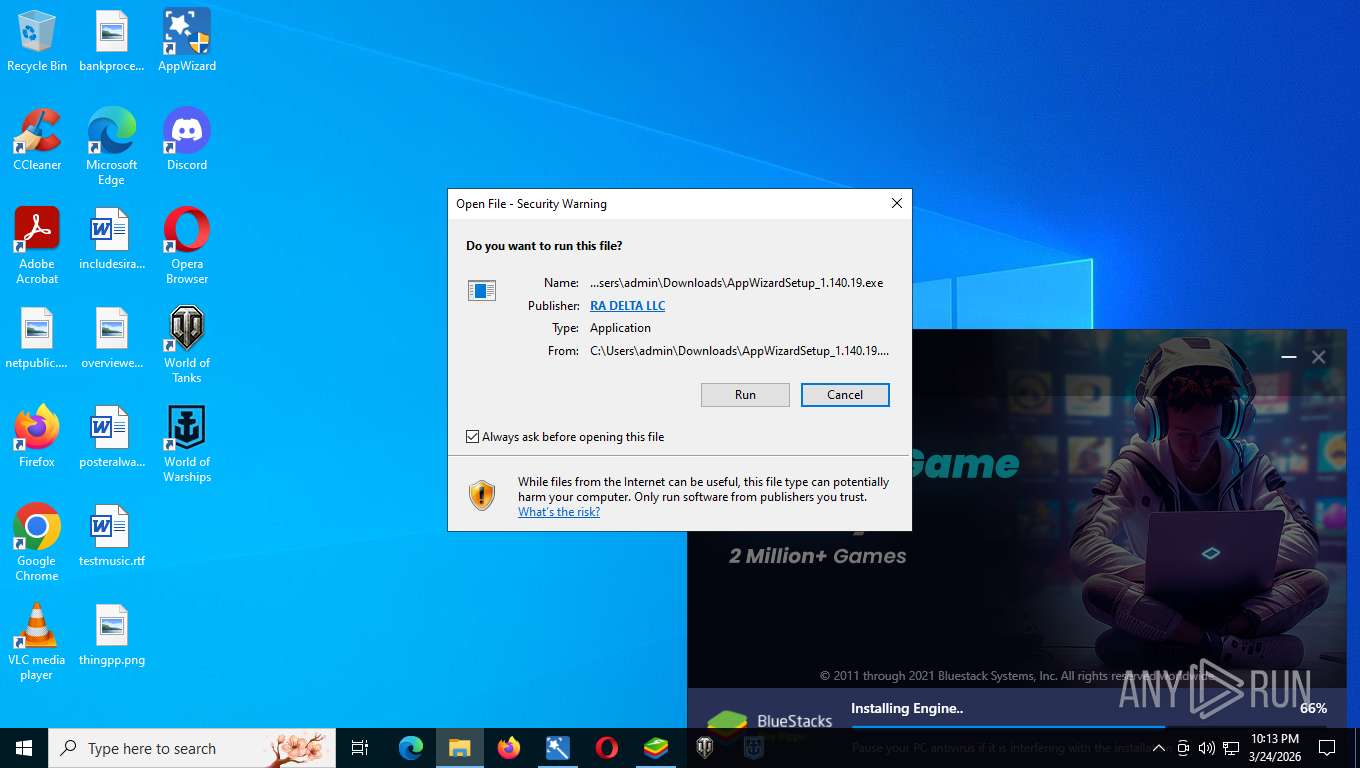Select the overviewe image file icon
1360x768 pixels.
tap(112, 338)
